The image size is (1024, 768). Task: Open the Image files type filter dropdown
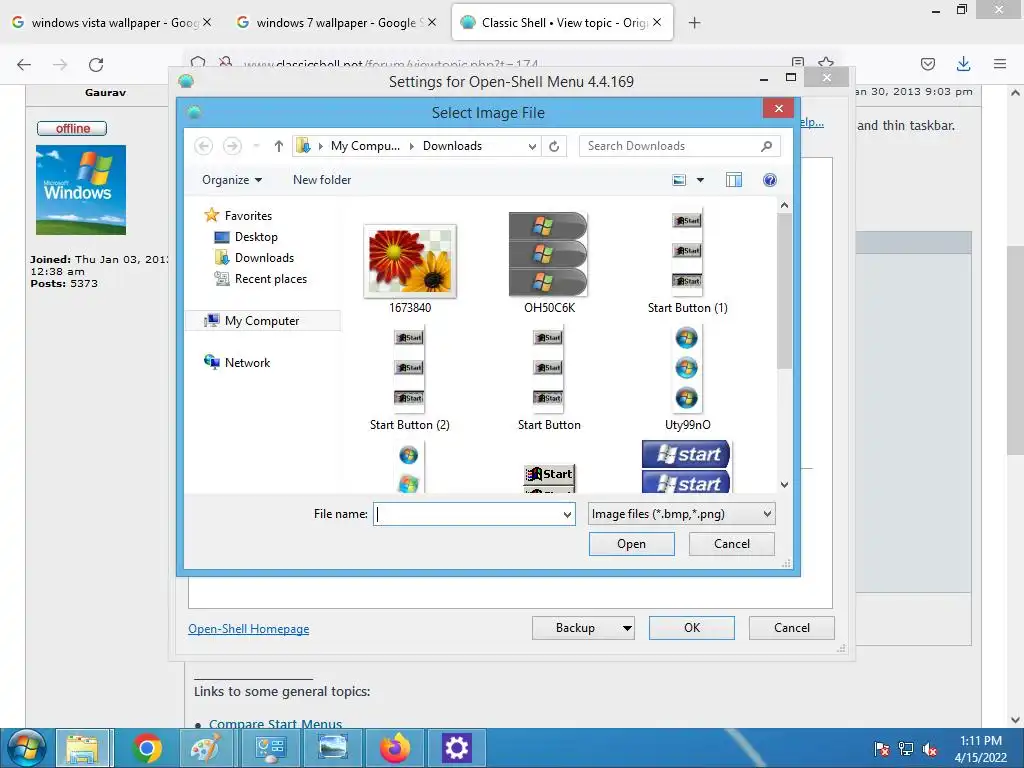point(681,514)
